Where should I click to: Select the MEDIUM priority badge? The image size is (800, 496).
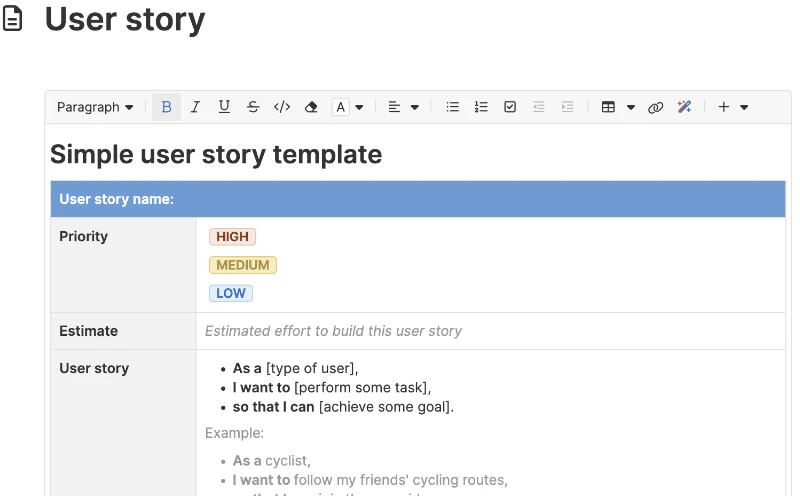[x=243, y=265]
